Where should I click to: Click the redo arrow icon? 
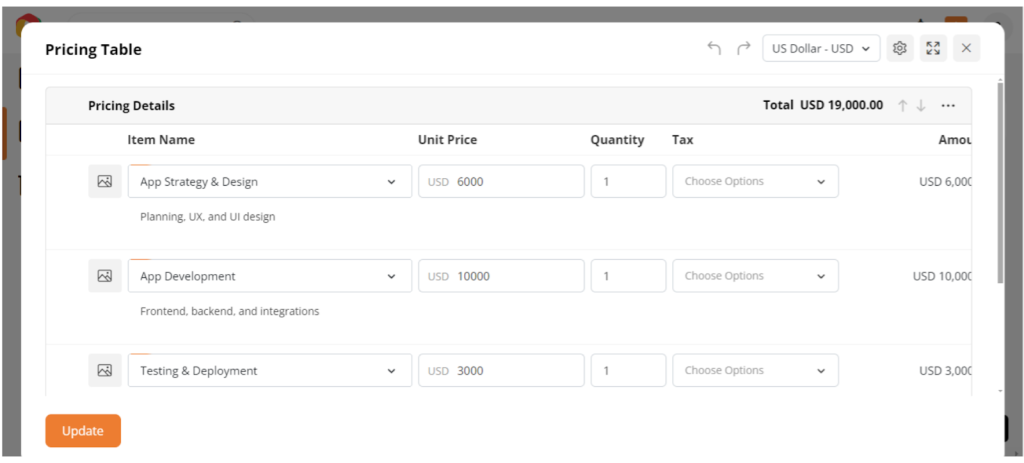[743, 48]
